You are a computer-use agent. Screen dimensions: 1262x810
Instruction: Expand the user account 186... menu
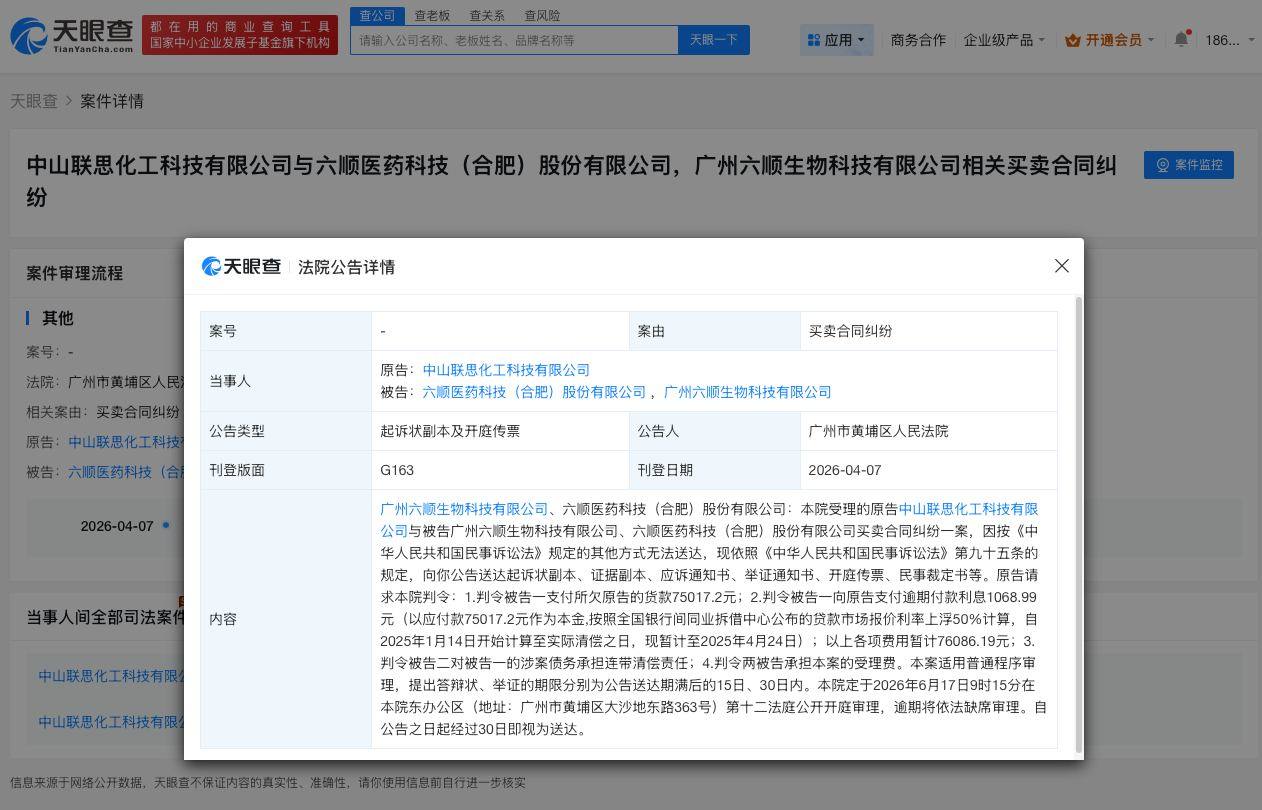point(1229,40)
